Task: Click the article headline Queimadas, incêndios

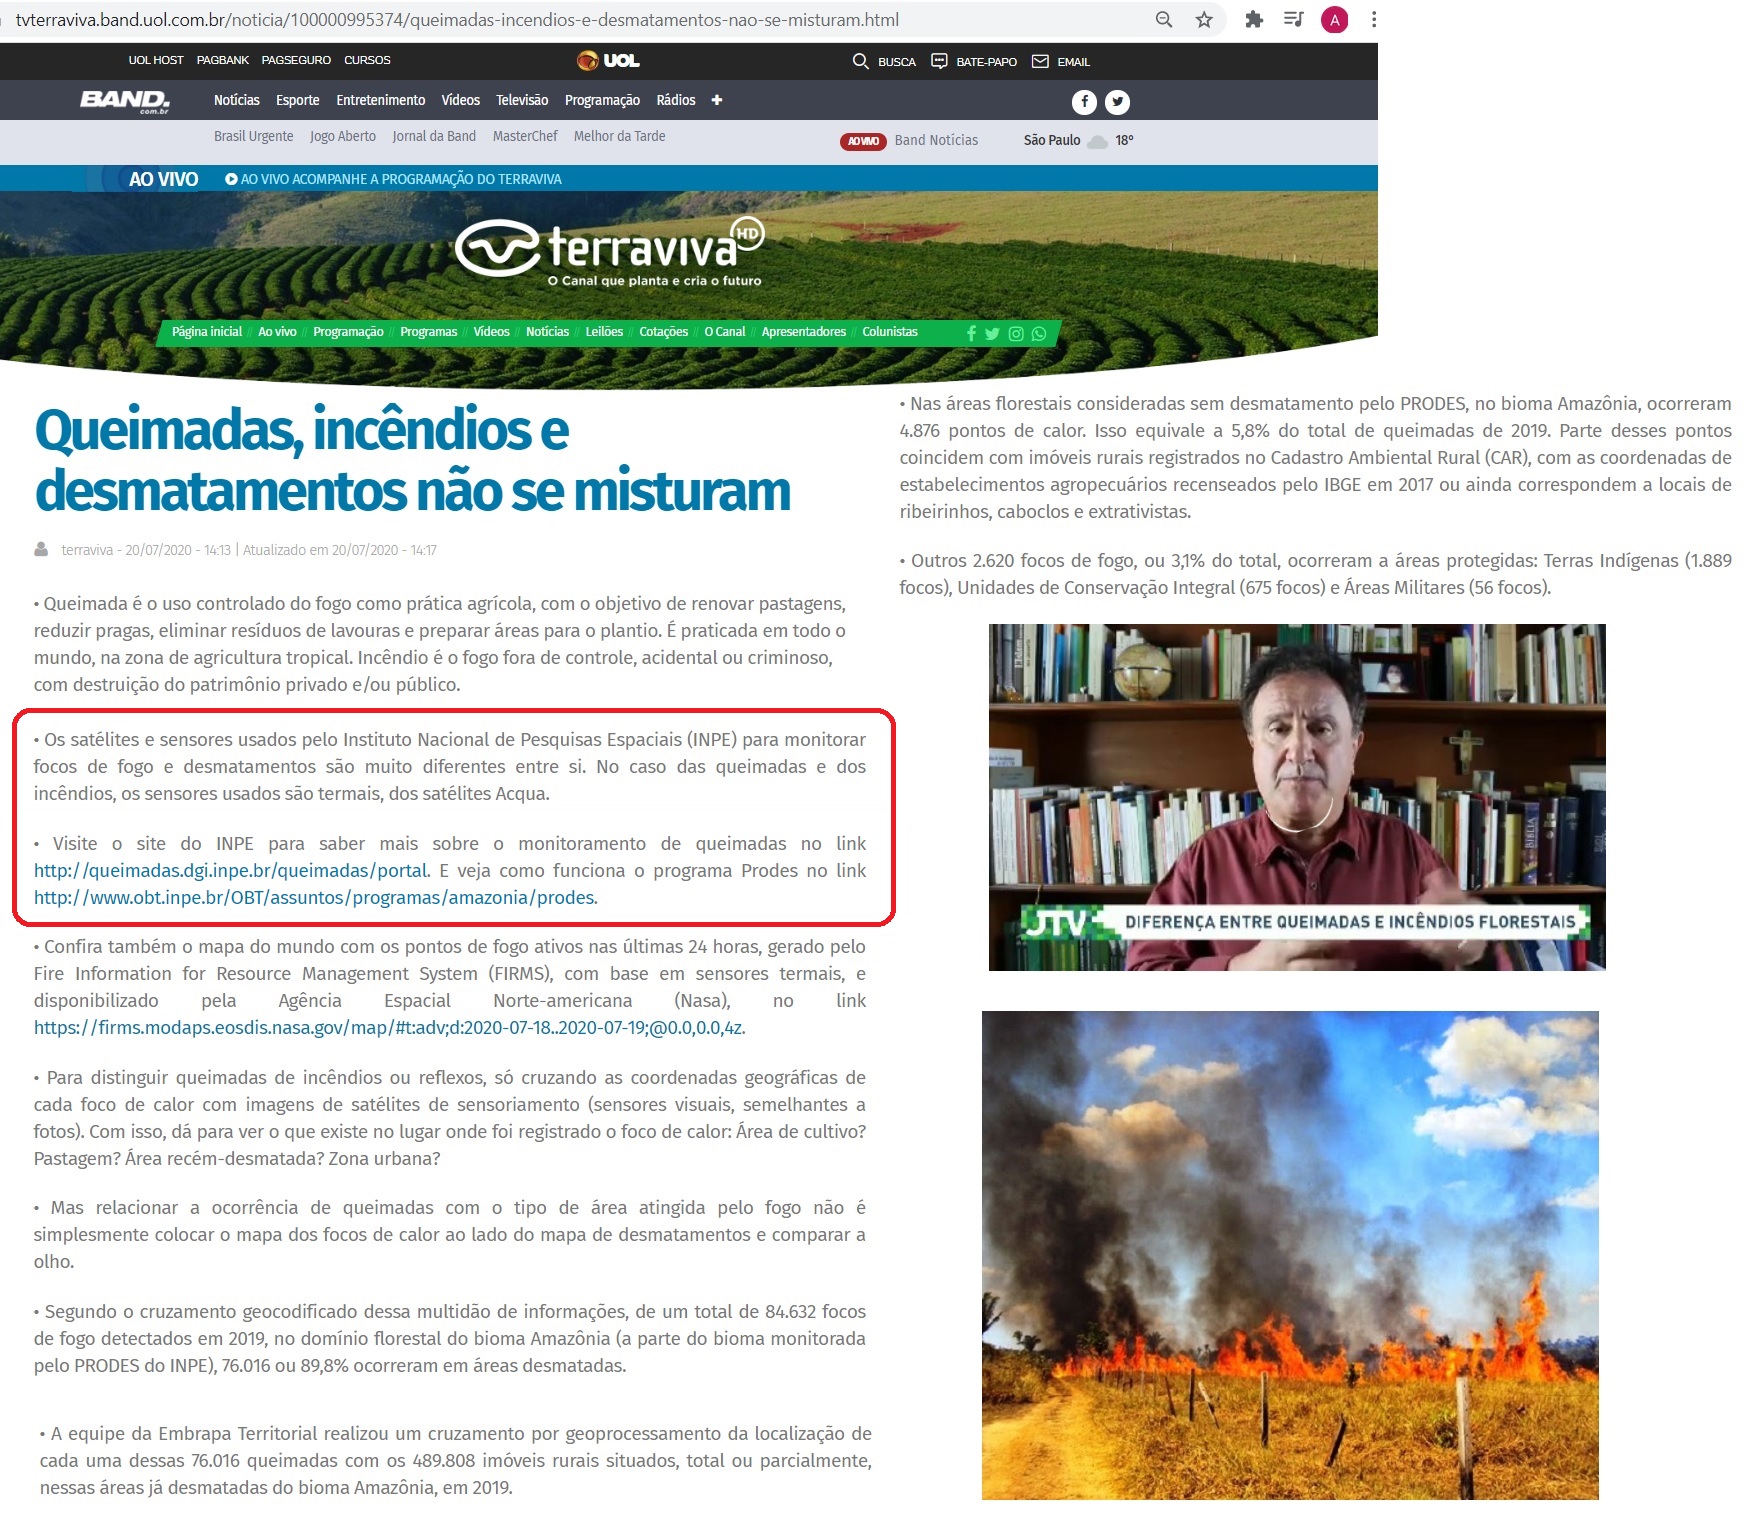Action: click(412, 461)
